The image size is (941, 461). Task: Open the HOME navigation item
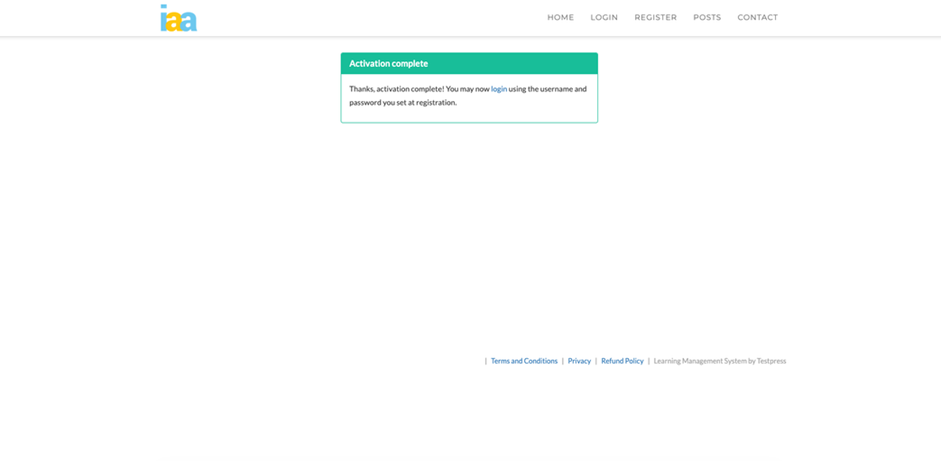(560, 17)
